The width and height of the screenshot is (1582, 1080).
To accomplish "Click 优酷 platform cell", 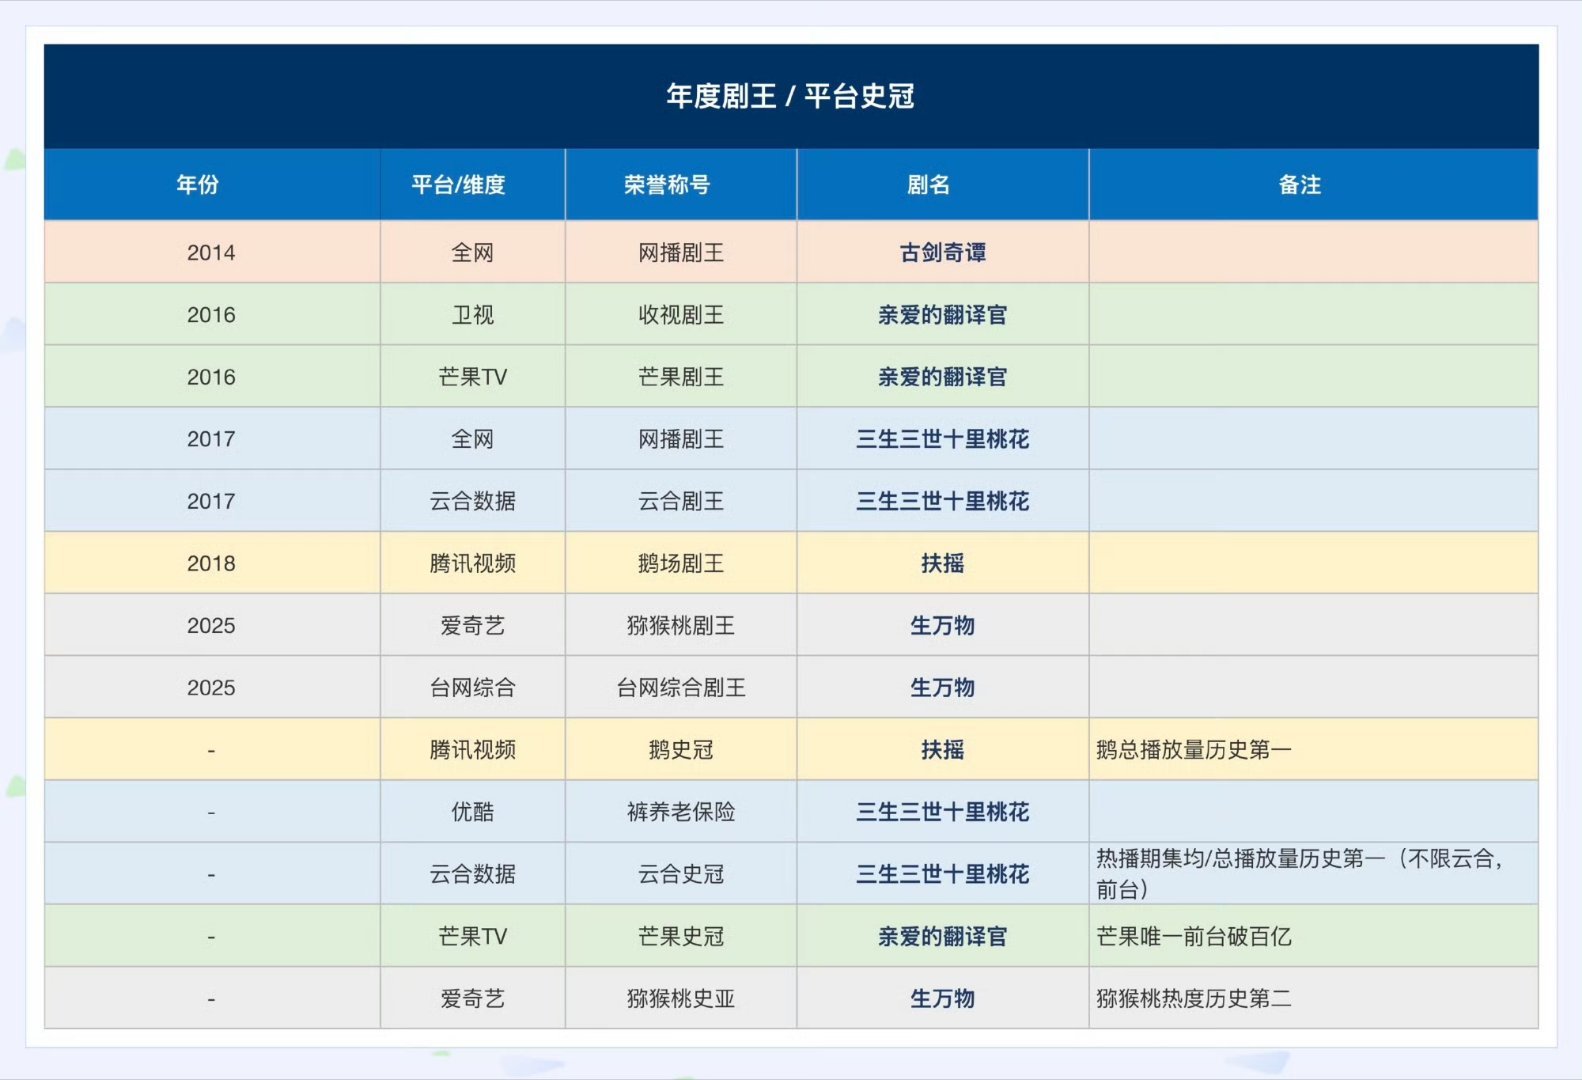I will [472, 812].
